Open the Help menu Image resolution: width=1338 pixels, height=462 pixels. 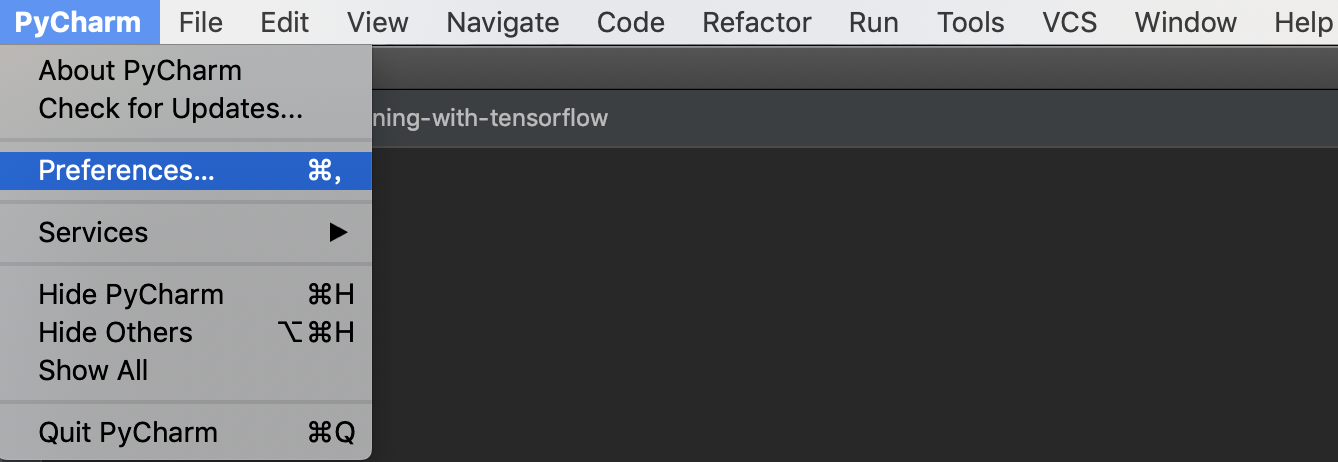click(x=1303, y=22)
